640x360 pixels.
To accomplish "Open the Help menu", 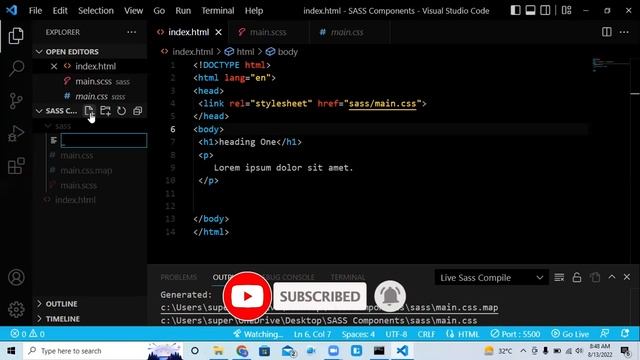I will coord(253,11).
